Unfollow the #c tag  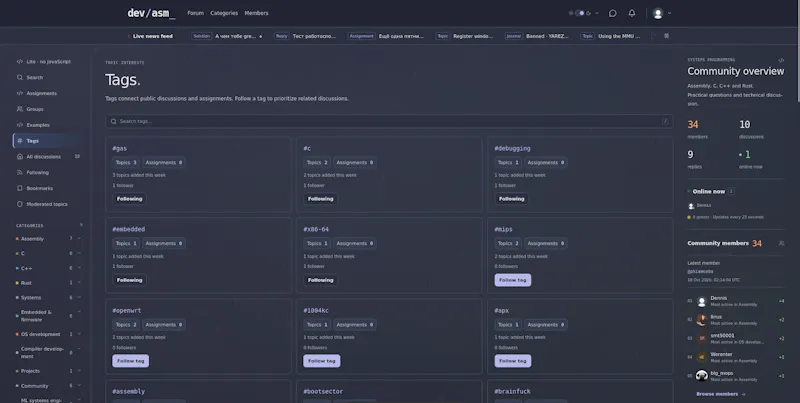[x=320, y=199]
